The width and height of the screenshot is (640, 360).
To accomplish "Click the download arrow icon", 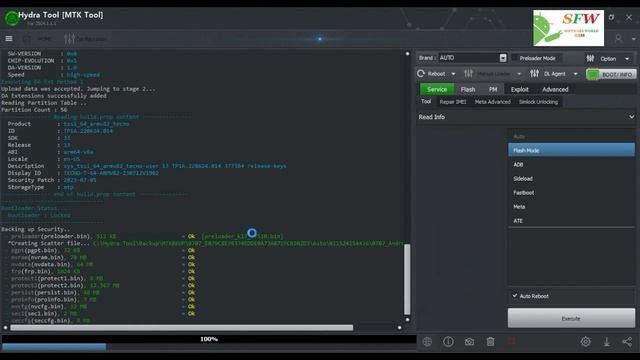I will click(x=607, y=342).
